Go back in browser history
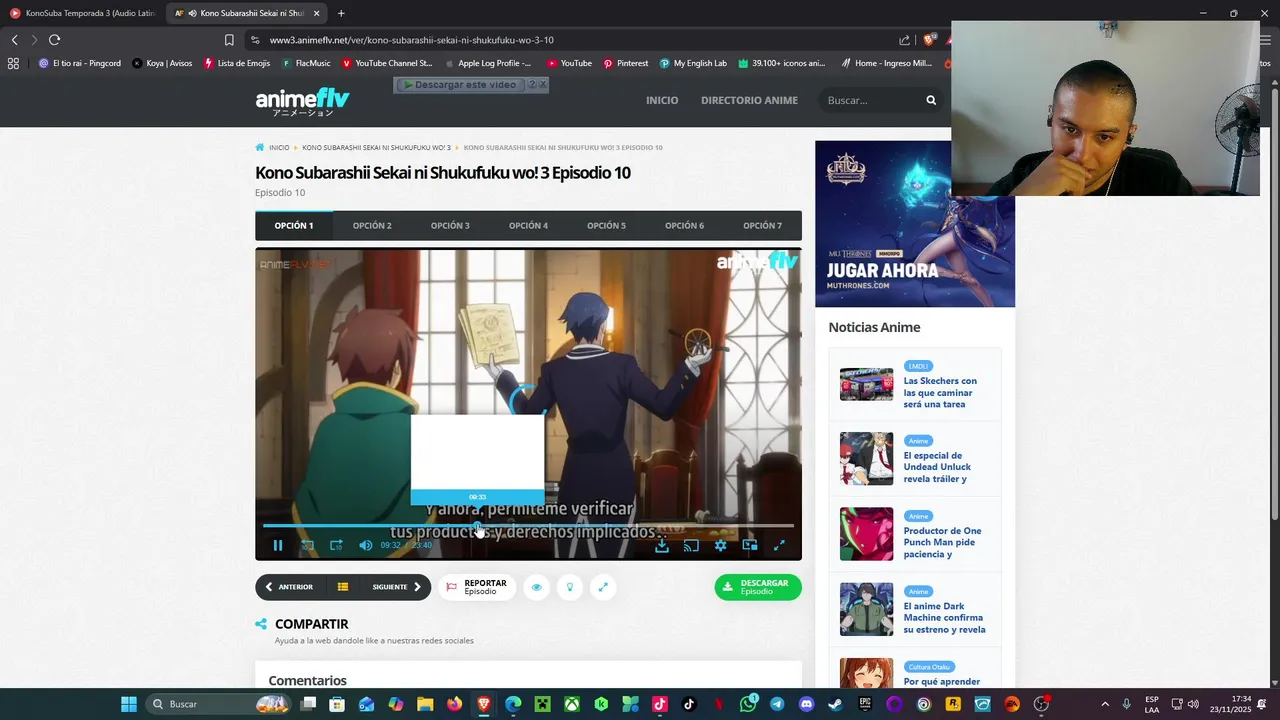Image resolution: width=1280 pixels, height=720 pixels. pyautogui.click(x=14, y=40)
